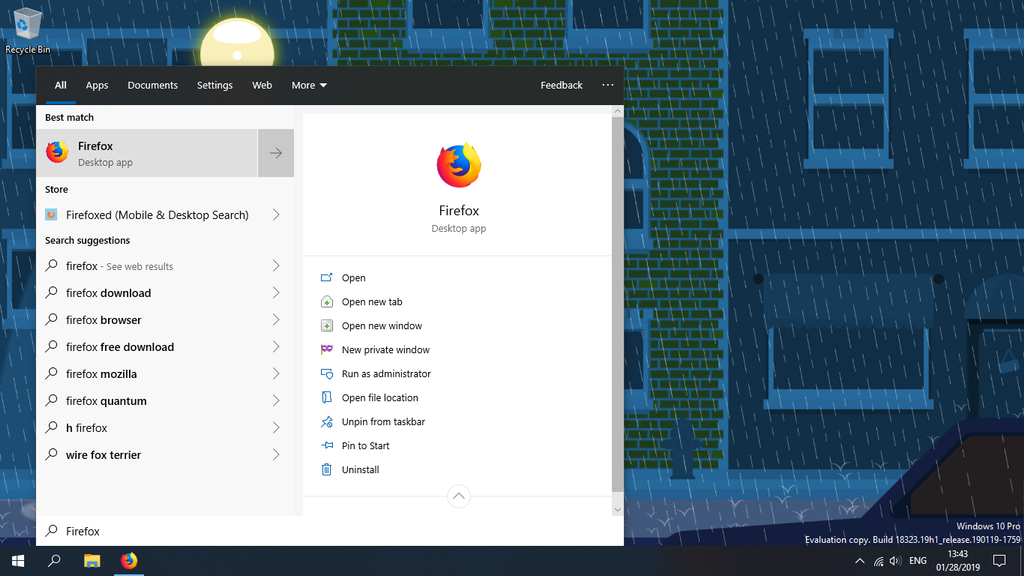Click the Firefox icon in Best match

pyautogui.click(x=57, y=152)
